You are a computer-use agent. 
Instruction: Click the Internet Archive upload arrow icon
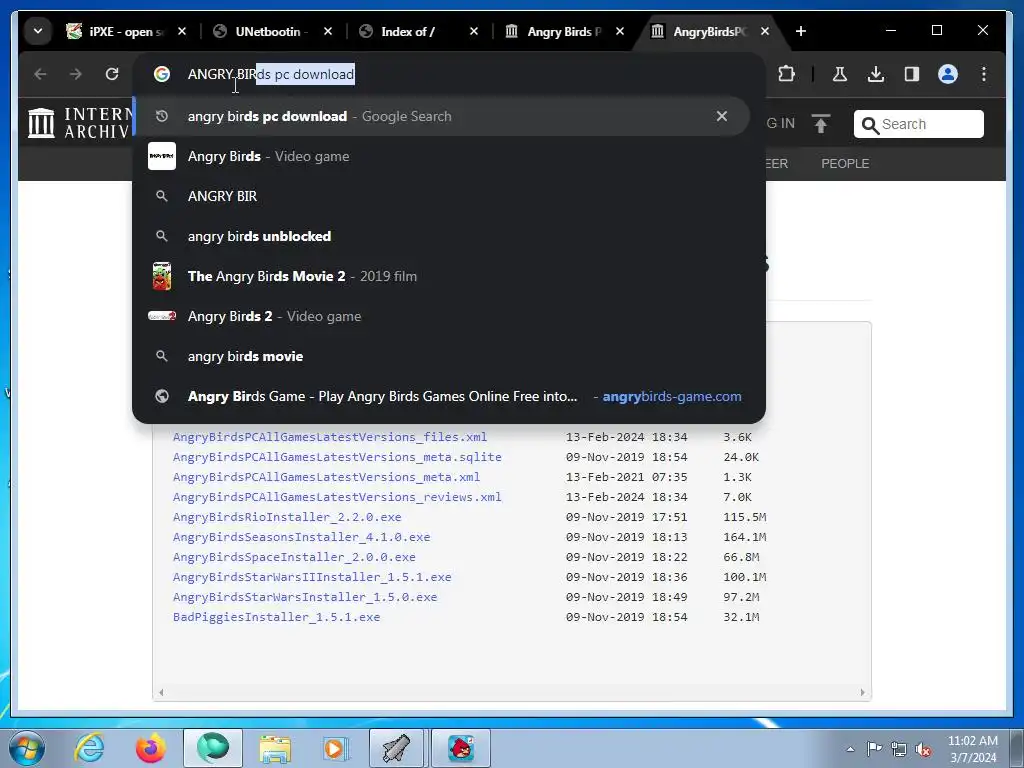pyautogui.click(x=821, y=123)
